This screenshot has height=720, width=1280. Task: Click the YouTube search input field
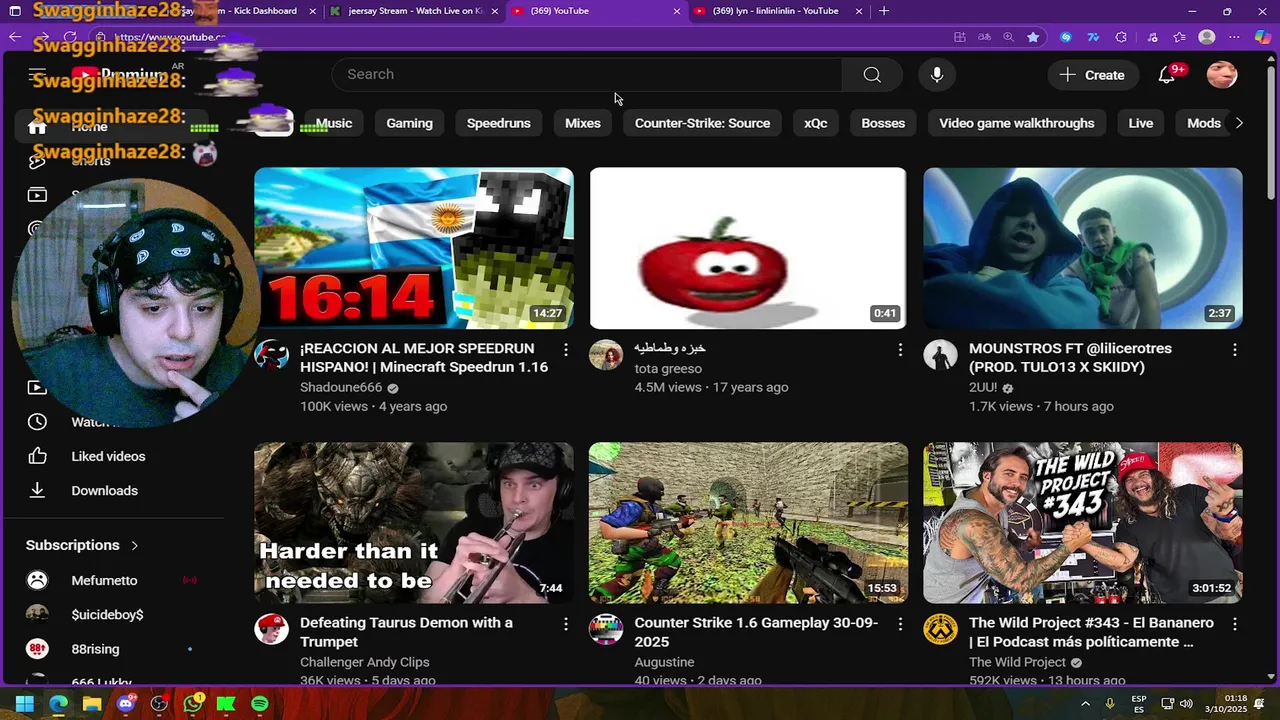click(x=587, y=75)
